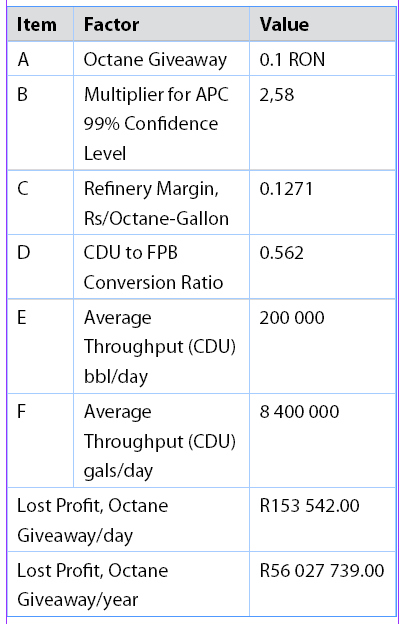Screen dimensions: 407x624
Task: Click the 0.1271 value cell
Action: pos(323,203)
